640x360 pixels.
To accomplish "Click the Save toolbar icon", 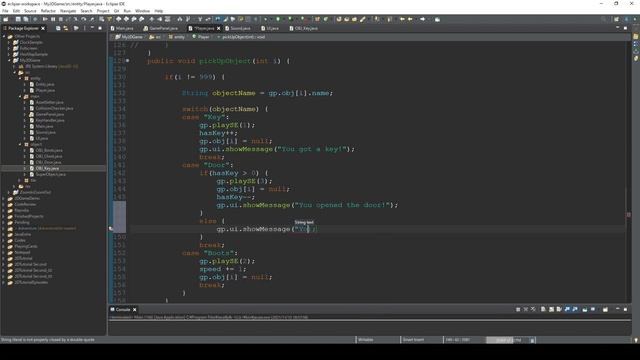I will tap(18, 19).
